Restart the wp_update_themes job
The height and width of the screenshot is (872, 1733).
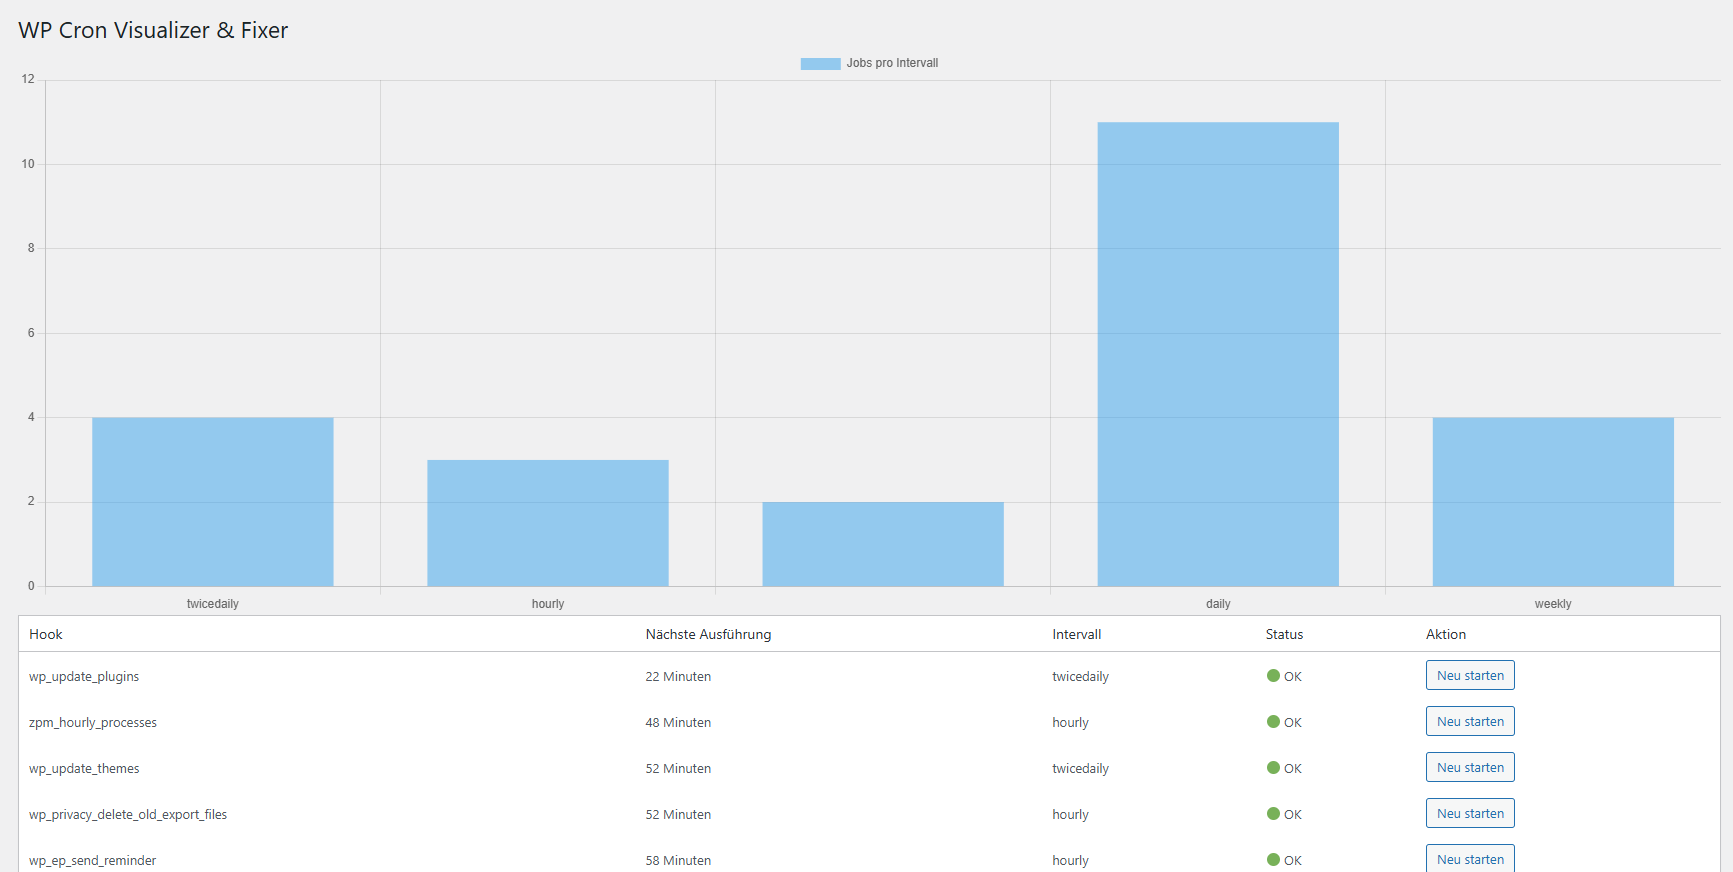[x=1469, y=768]
